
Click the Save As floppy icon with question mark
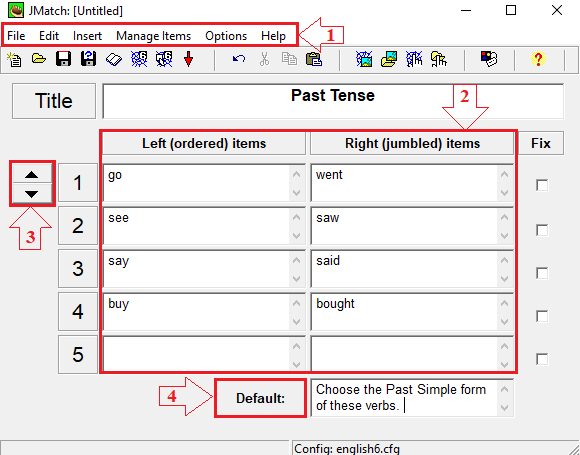pyautogui.click(x=88, y=59)
